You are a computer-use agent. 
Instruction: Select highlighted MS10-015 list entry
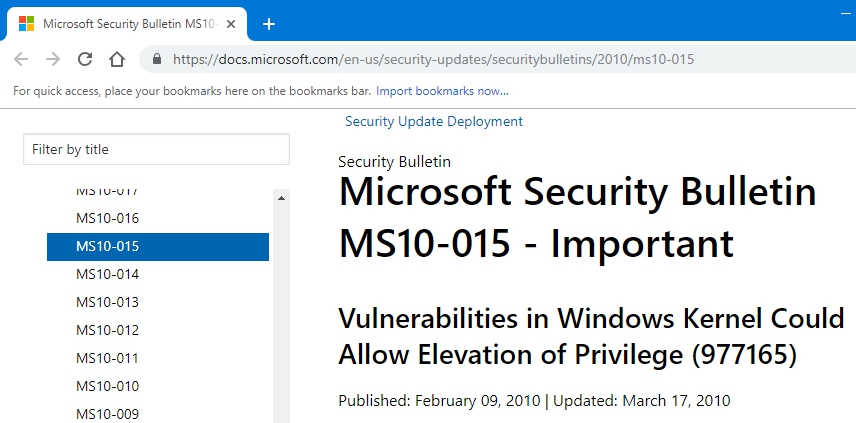click(158, 247)
